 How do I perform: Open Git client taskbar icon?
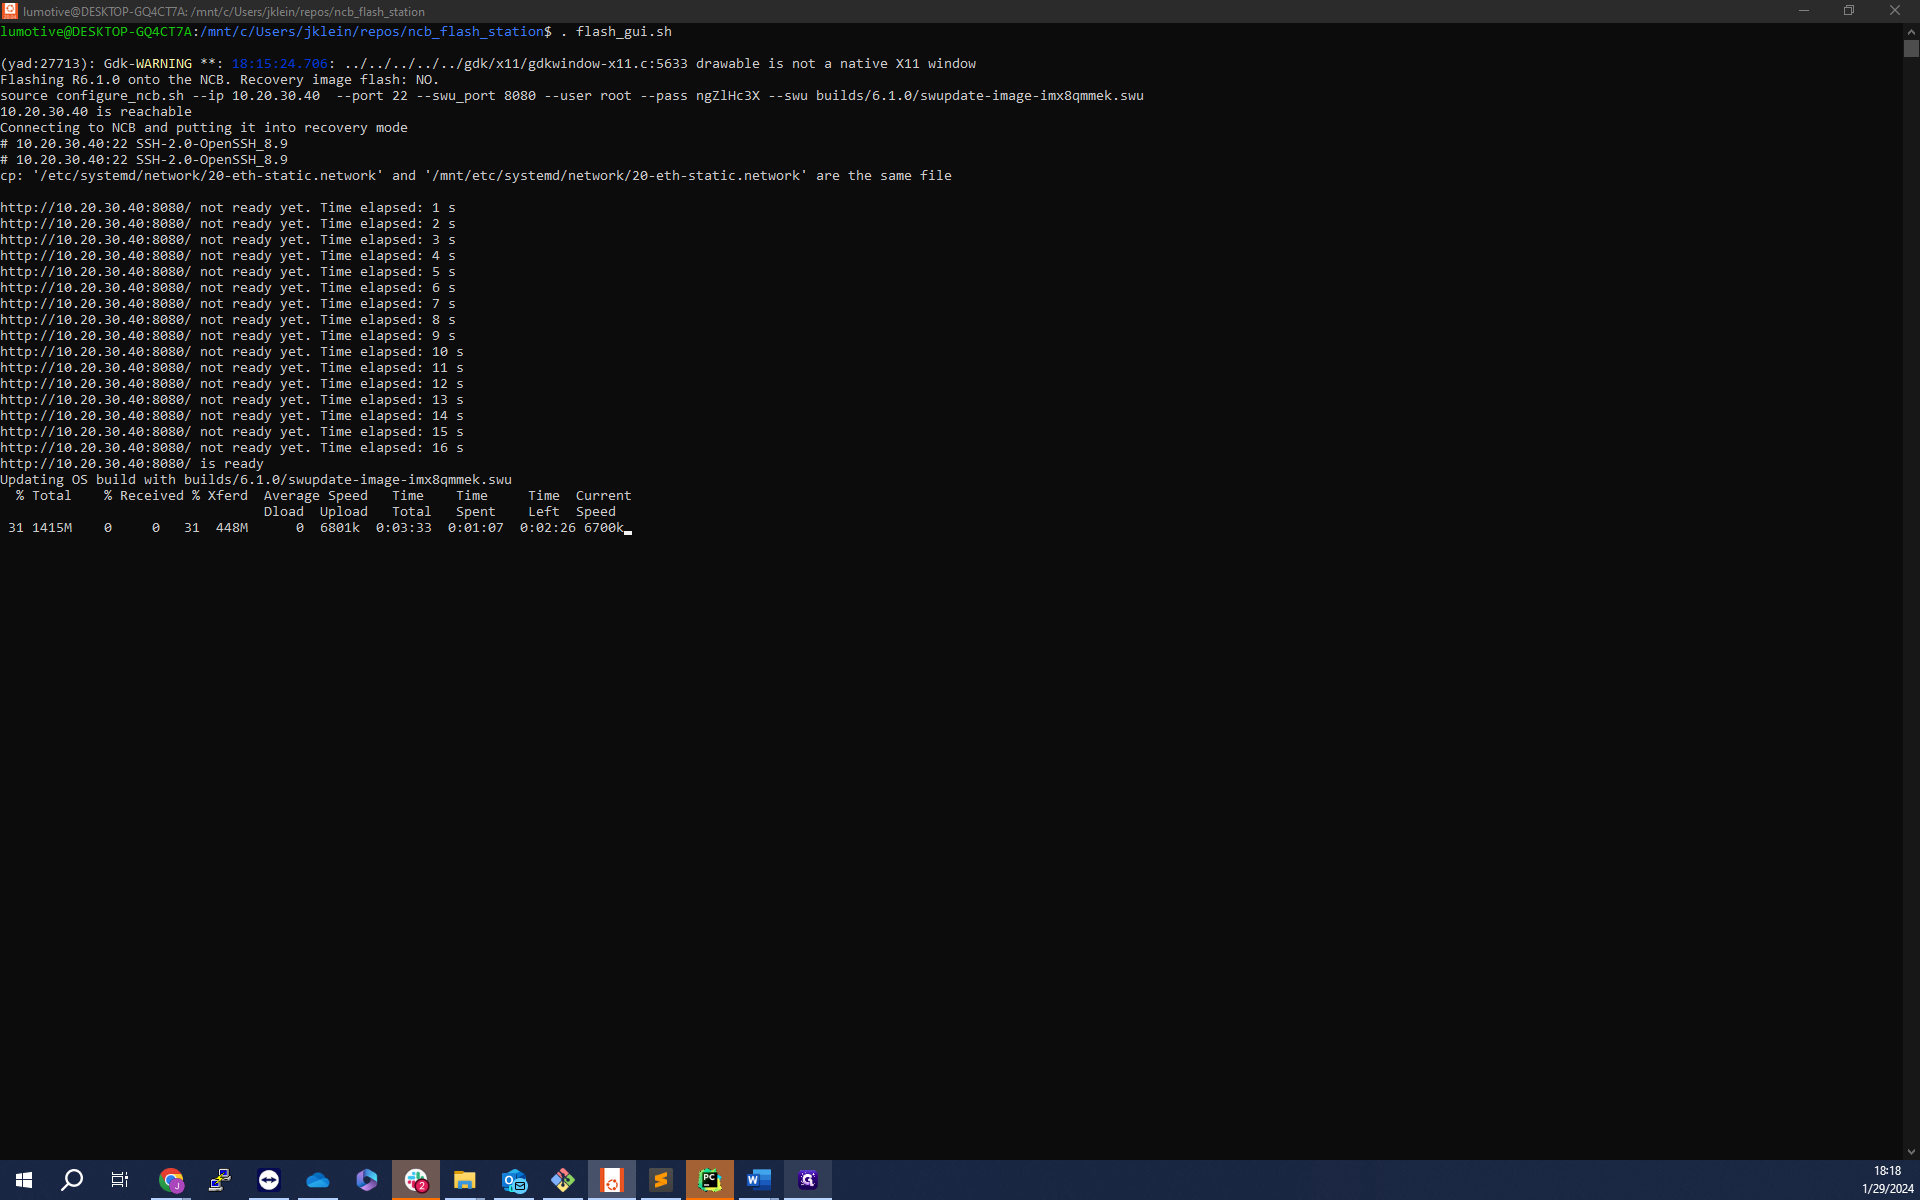pos(563,1180)
